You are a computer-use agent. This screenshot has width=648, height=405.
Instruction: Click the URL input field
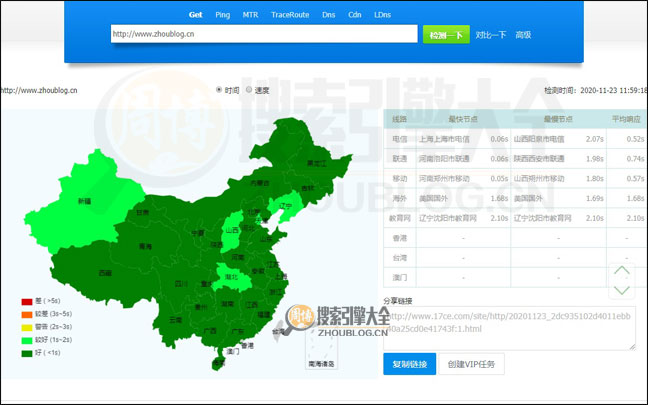click(x=263, y=34)
